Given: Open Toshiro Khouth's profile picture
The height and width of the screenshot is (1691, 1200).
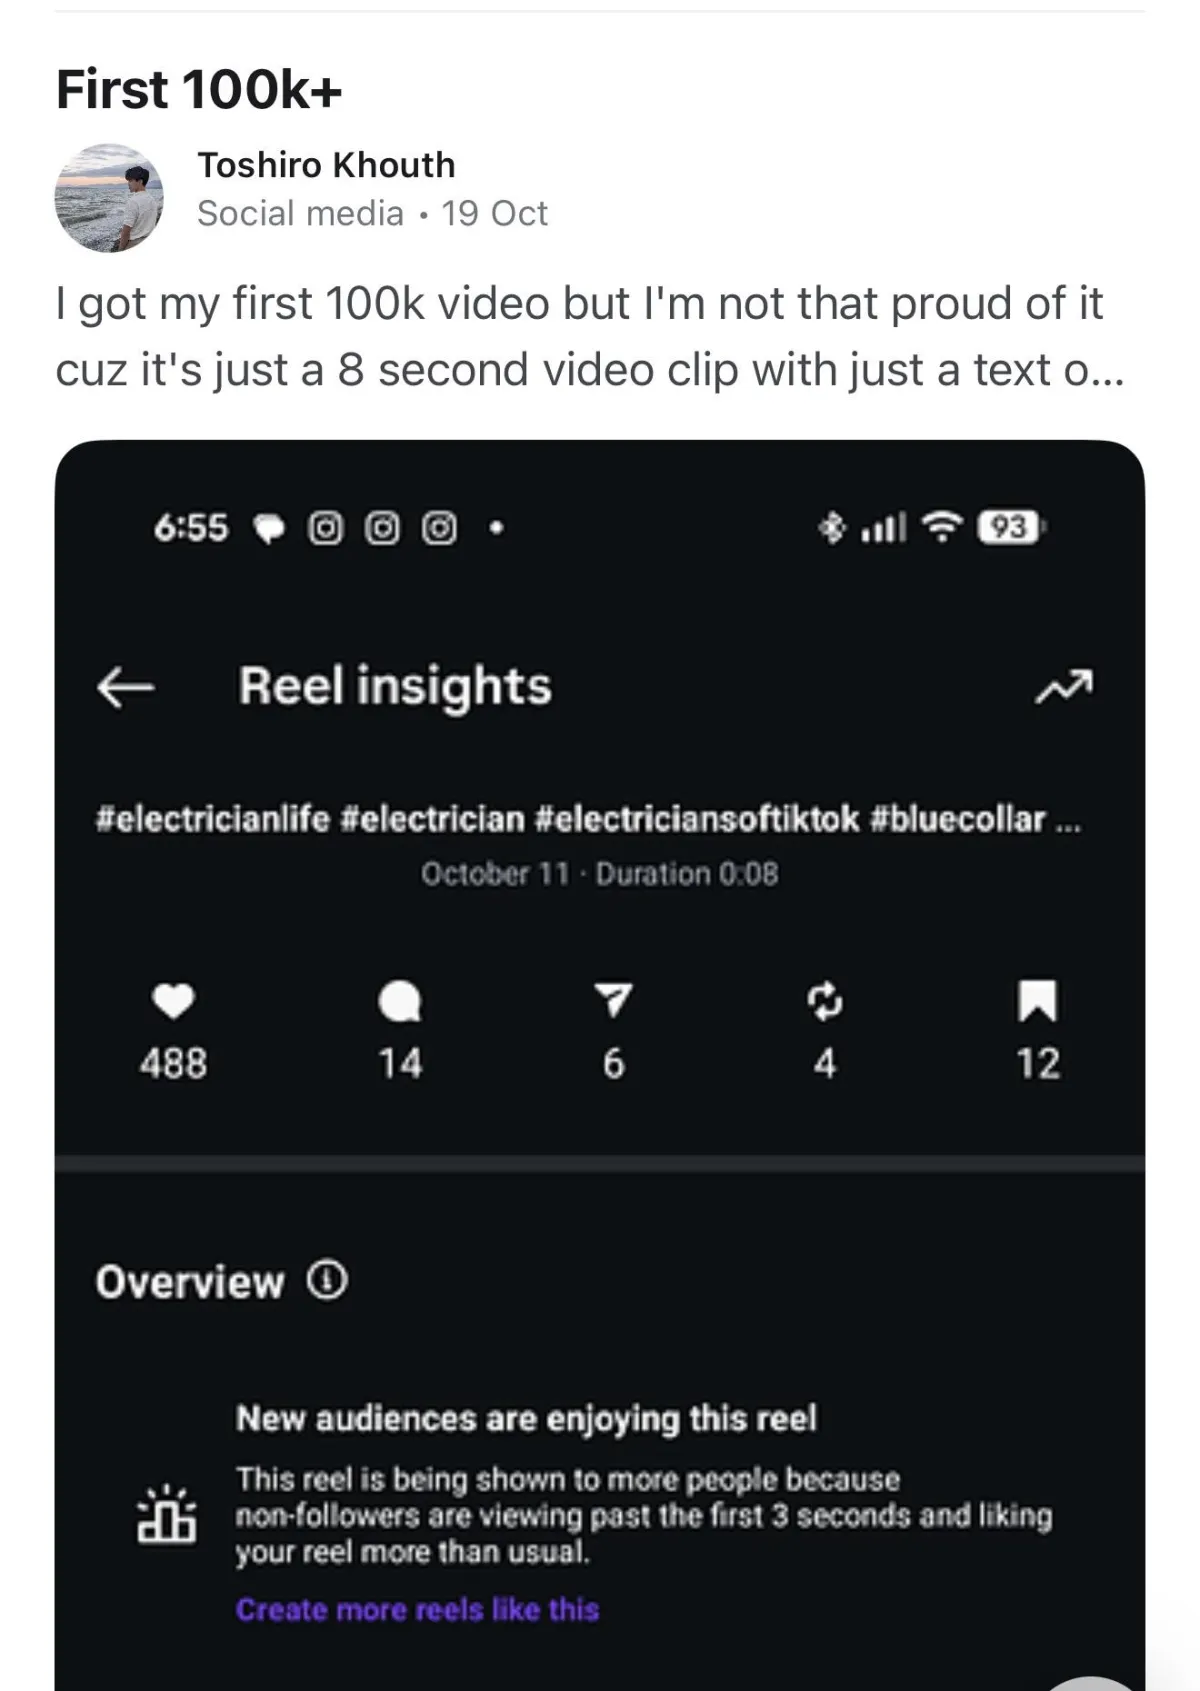Looking at the screenshot, I should (108, 197).
